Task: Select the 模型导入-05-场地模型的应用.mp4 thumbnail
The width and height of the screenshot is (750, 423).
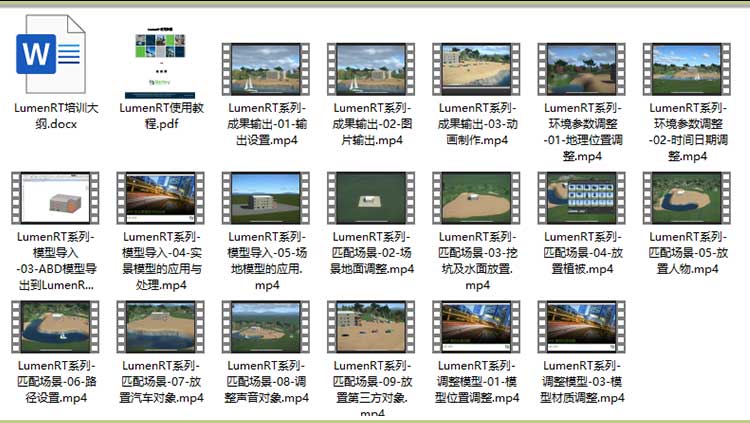Action: pos(265,198)
